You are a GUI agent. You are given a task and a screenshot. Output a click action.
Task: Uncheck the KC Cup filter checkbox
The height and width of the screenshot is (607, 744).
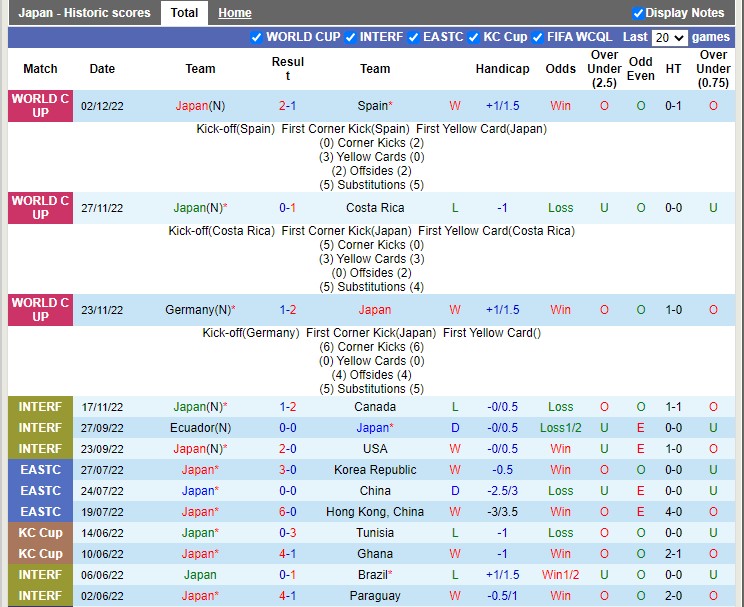click(x=474, y=37)
